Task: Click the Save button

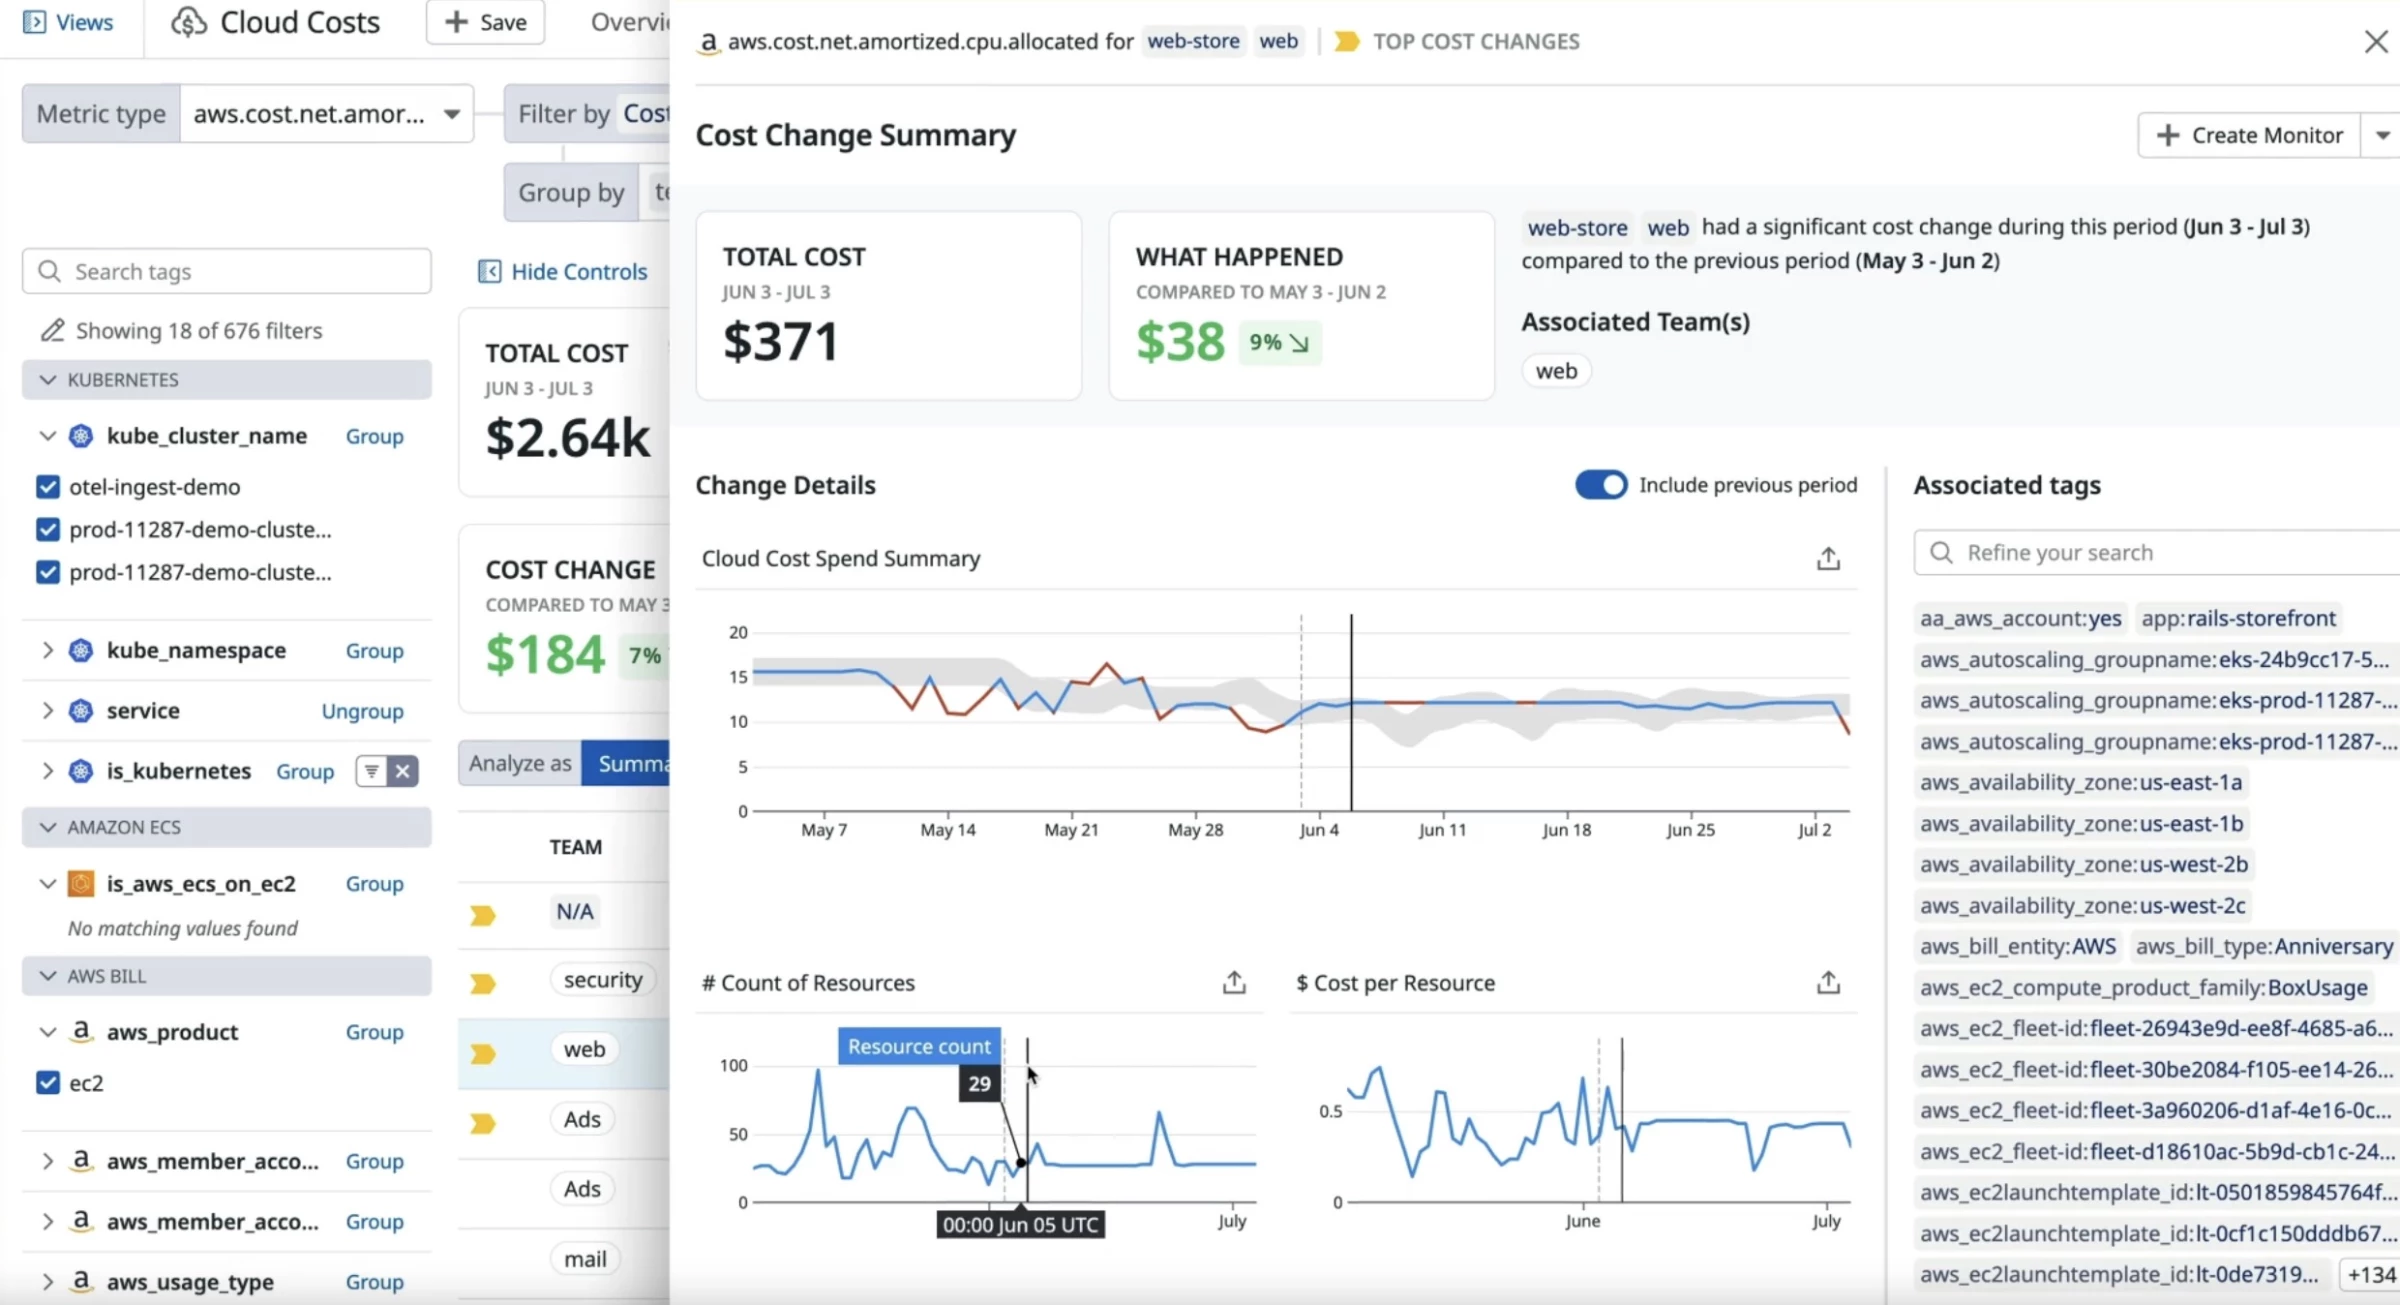Action: (x=485, y=22)
